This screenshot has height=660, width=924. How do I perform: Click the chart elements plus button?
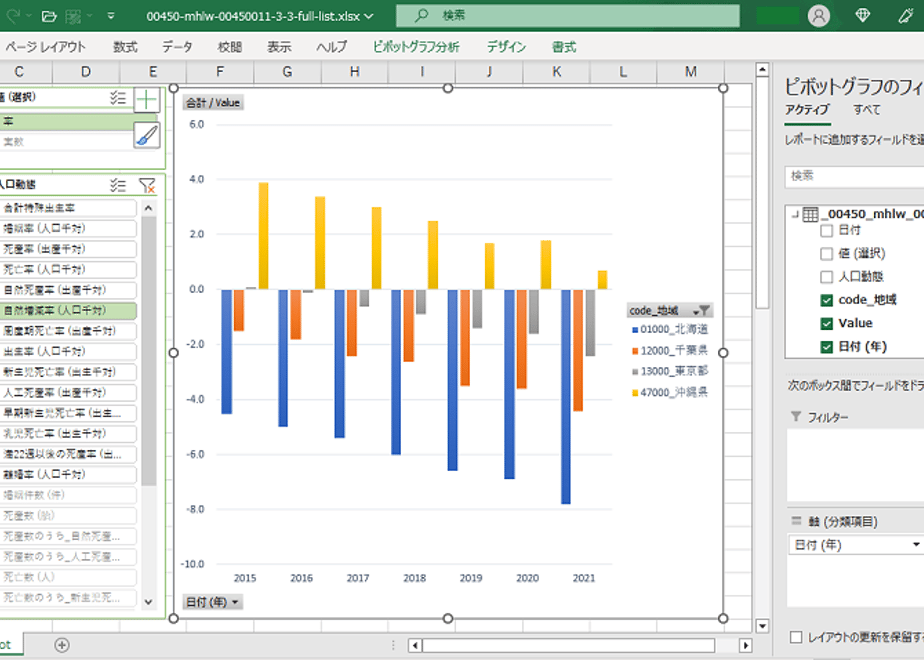[147, 100]
